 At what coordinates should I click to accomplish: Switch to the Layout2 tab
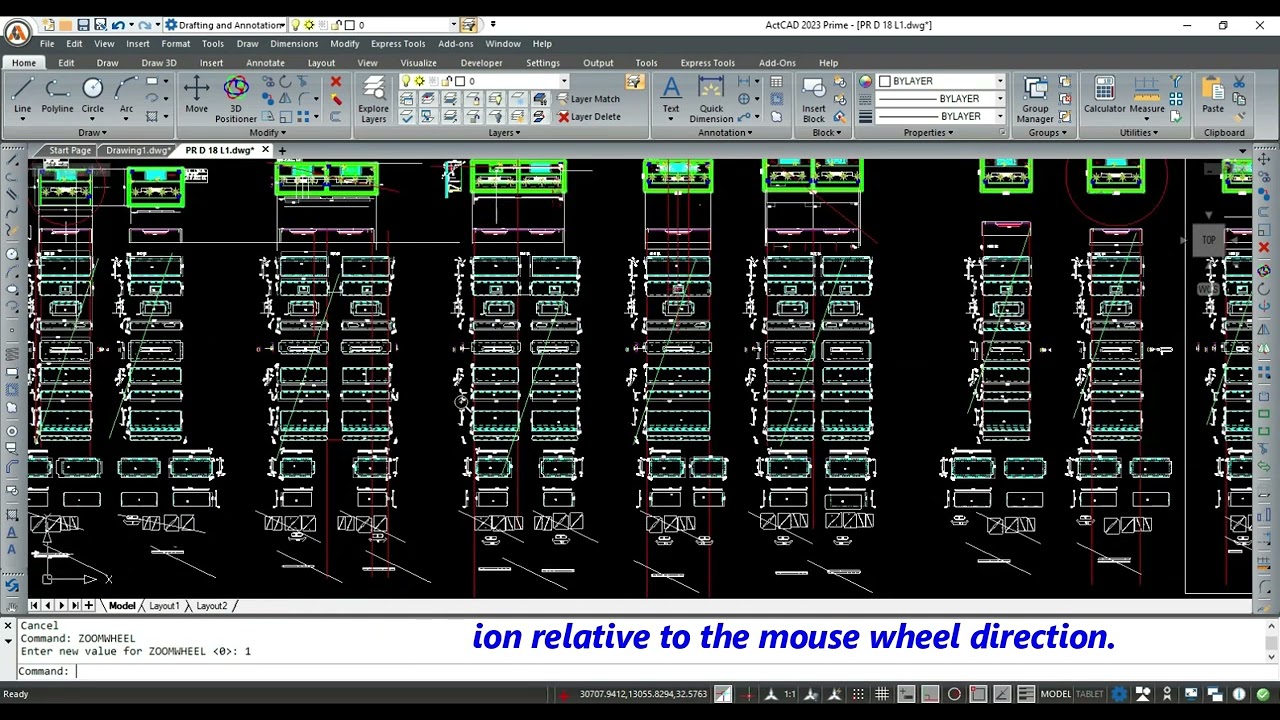[x=211, y=605]
